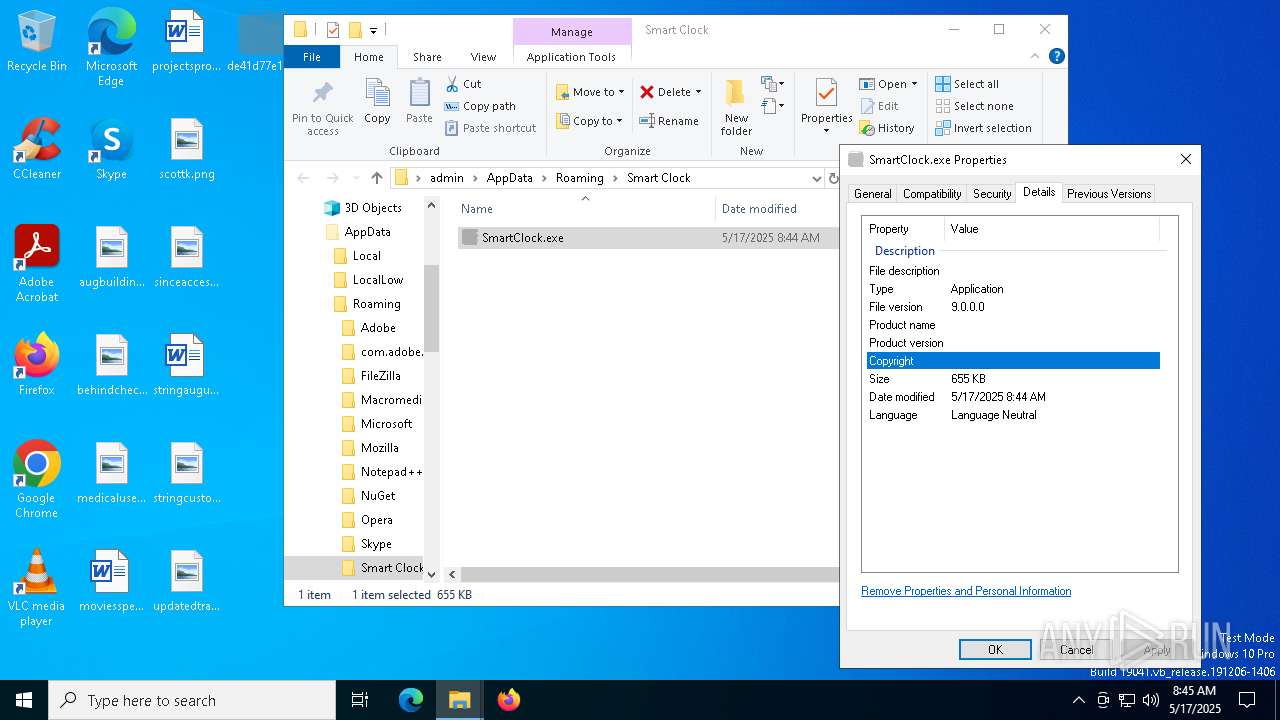Click the Up one level arrow

(376, 178)
